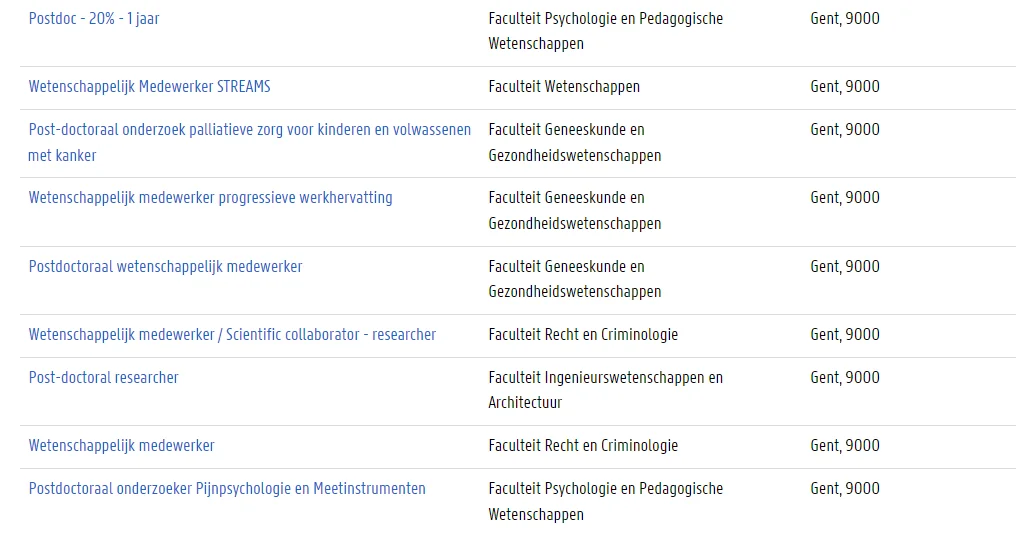Open Scientific collaborator - researcher vacancy
Viewport: 1016px width, 541px height.
click(x=232, y=335)
